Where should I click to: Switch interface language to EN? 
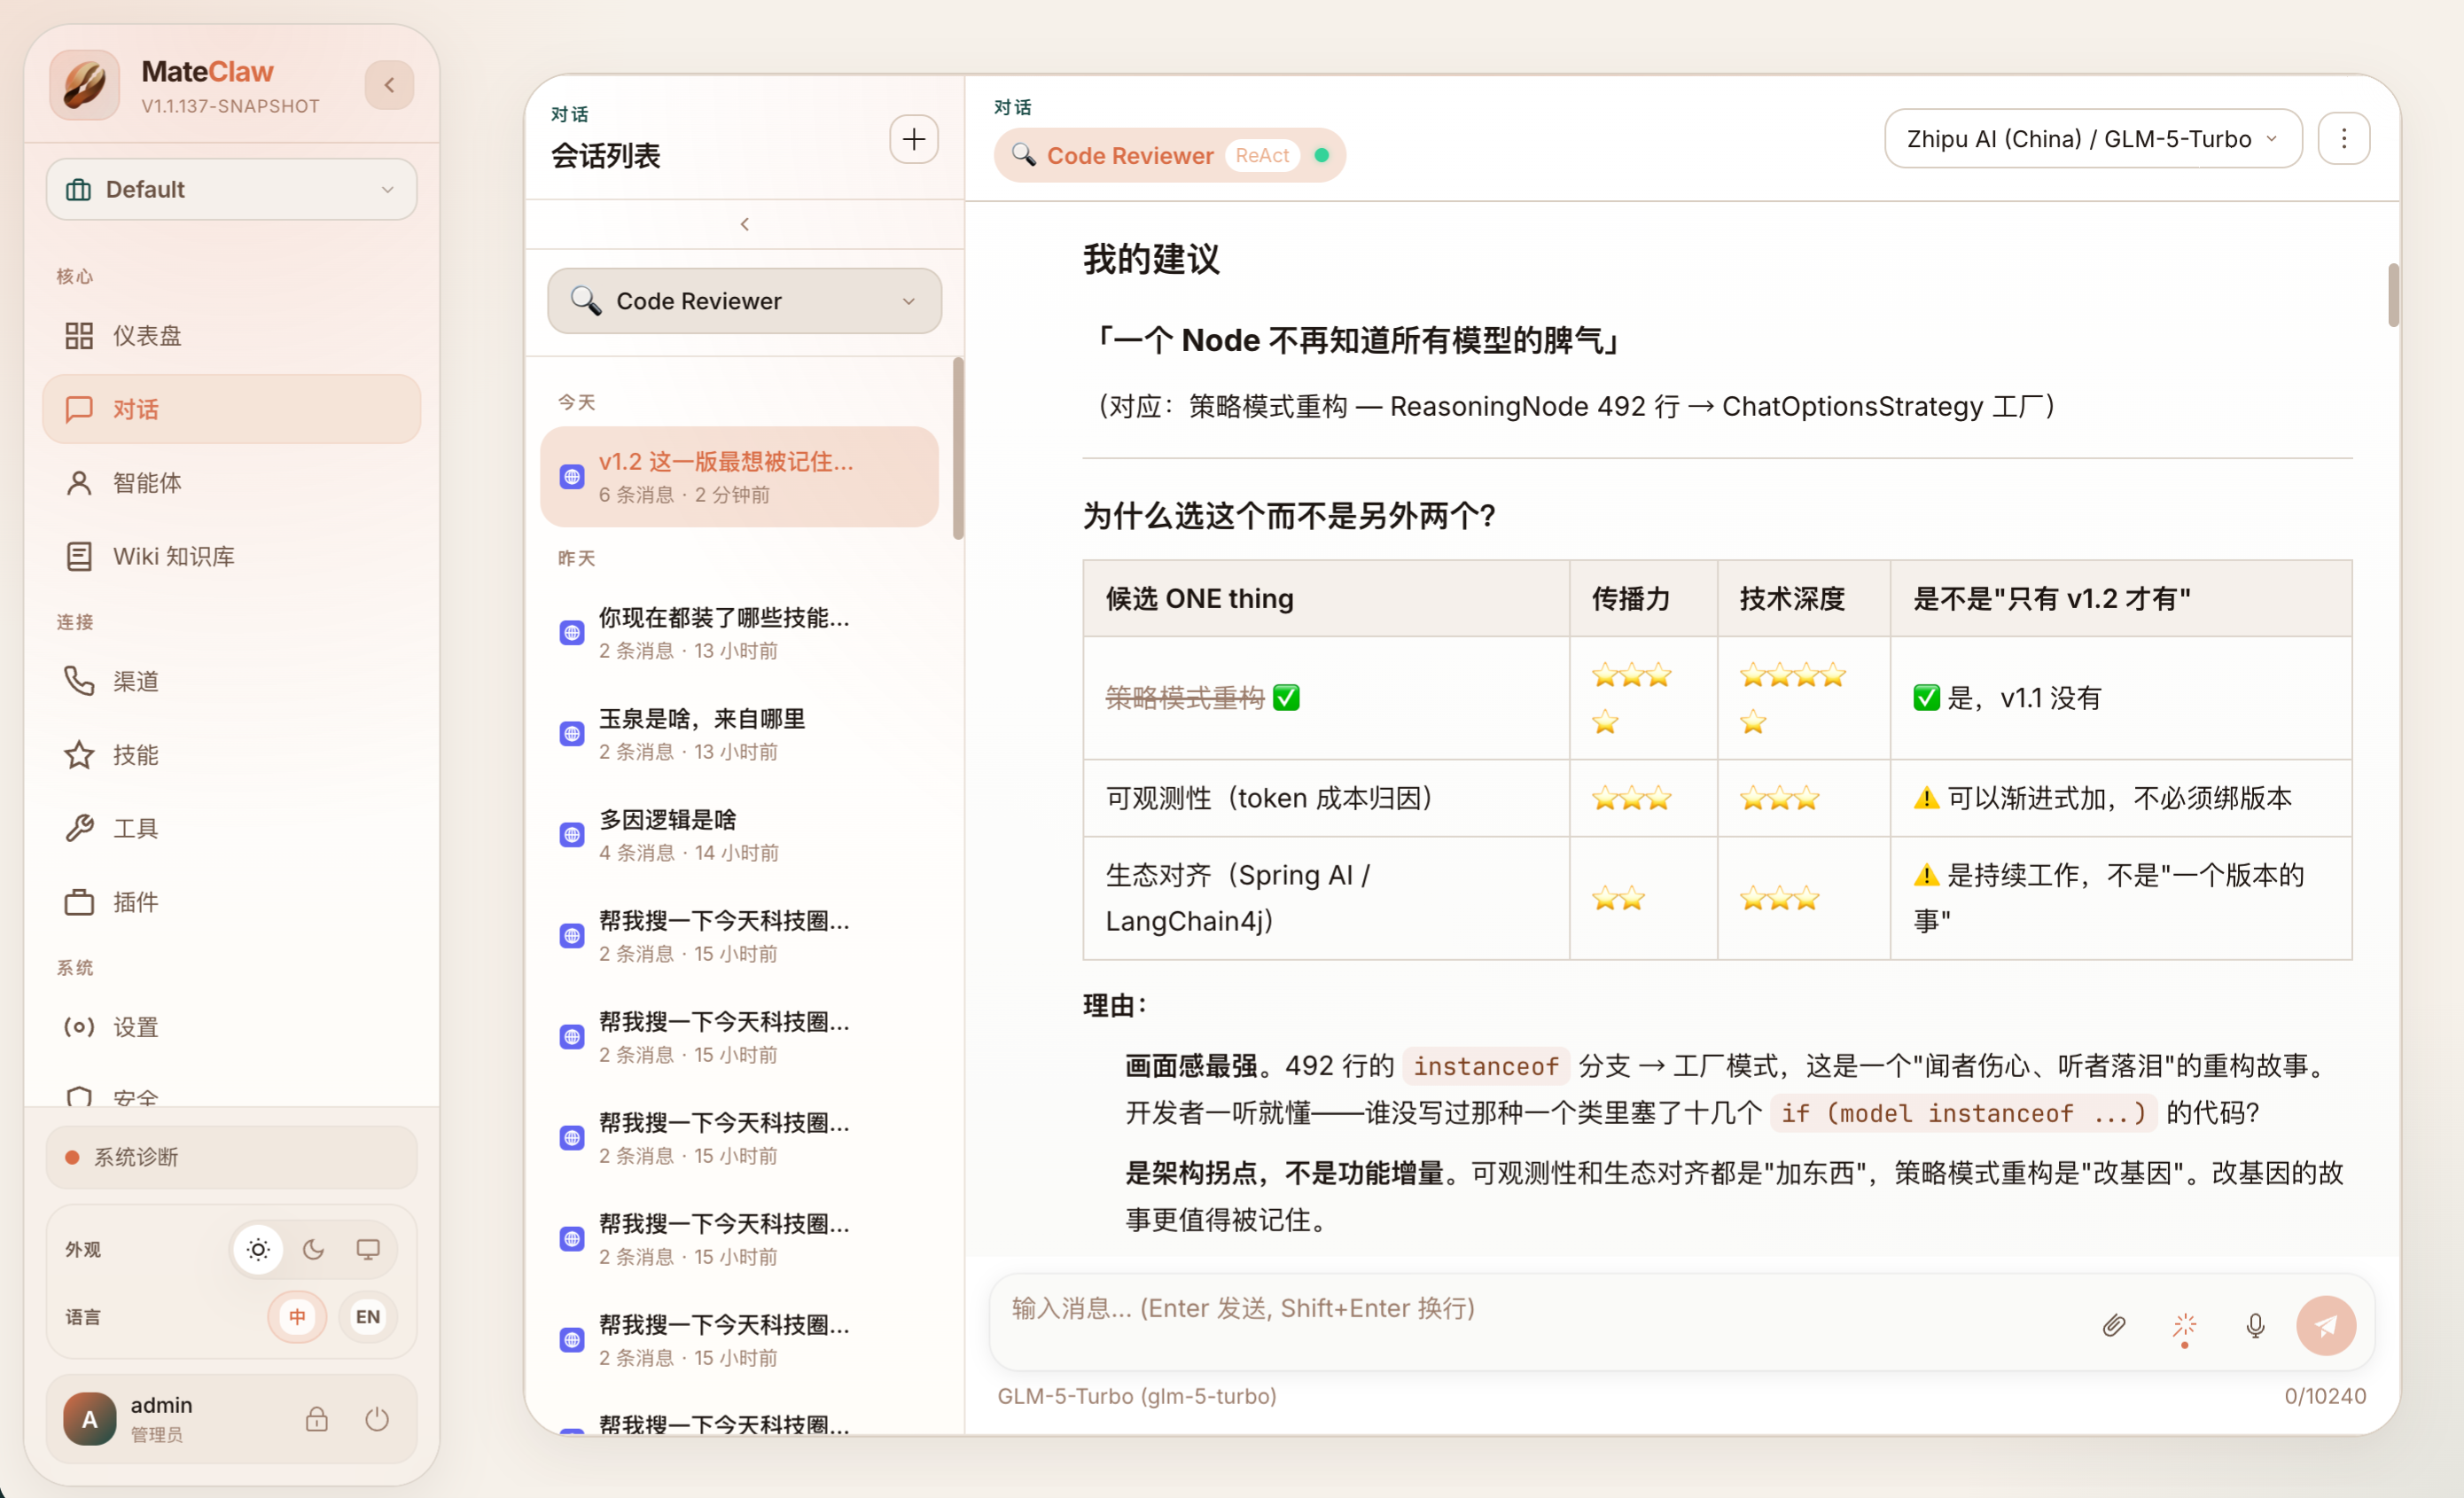367,1317
